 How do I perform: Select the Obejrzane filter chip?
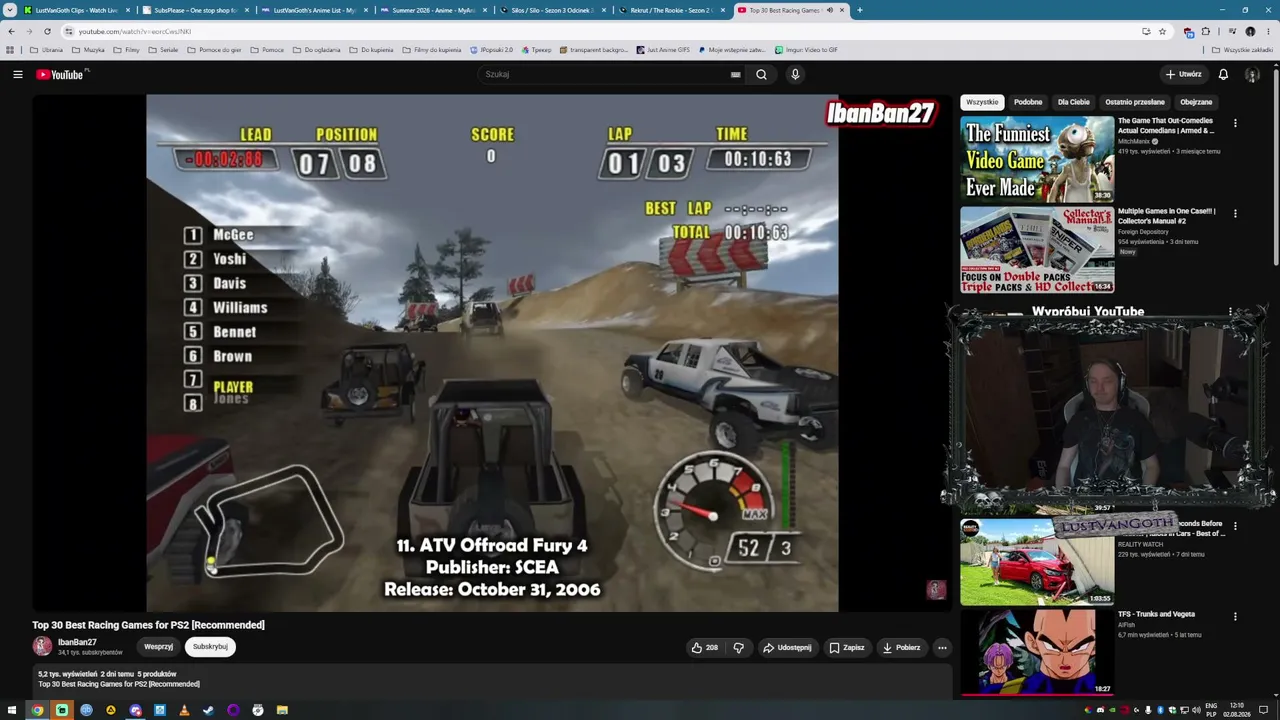[1196, 102]
